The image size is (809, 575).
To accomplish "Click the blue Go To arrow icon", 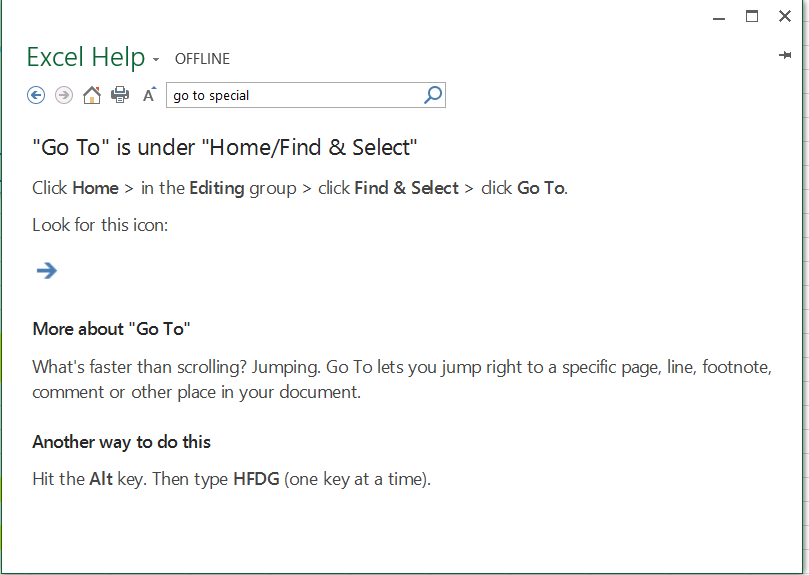I will pyautogui.click(x=46, y=270).
